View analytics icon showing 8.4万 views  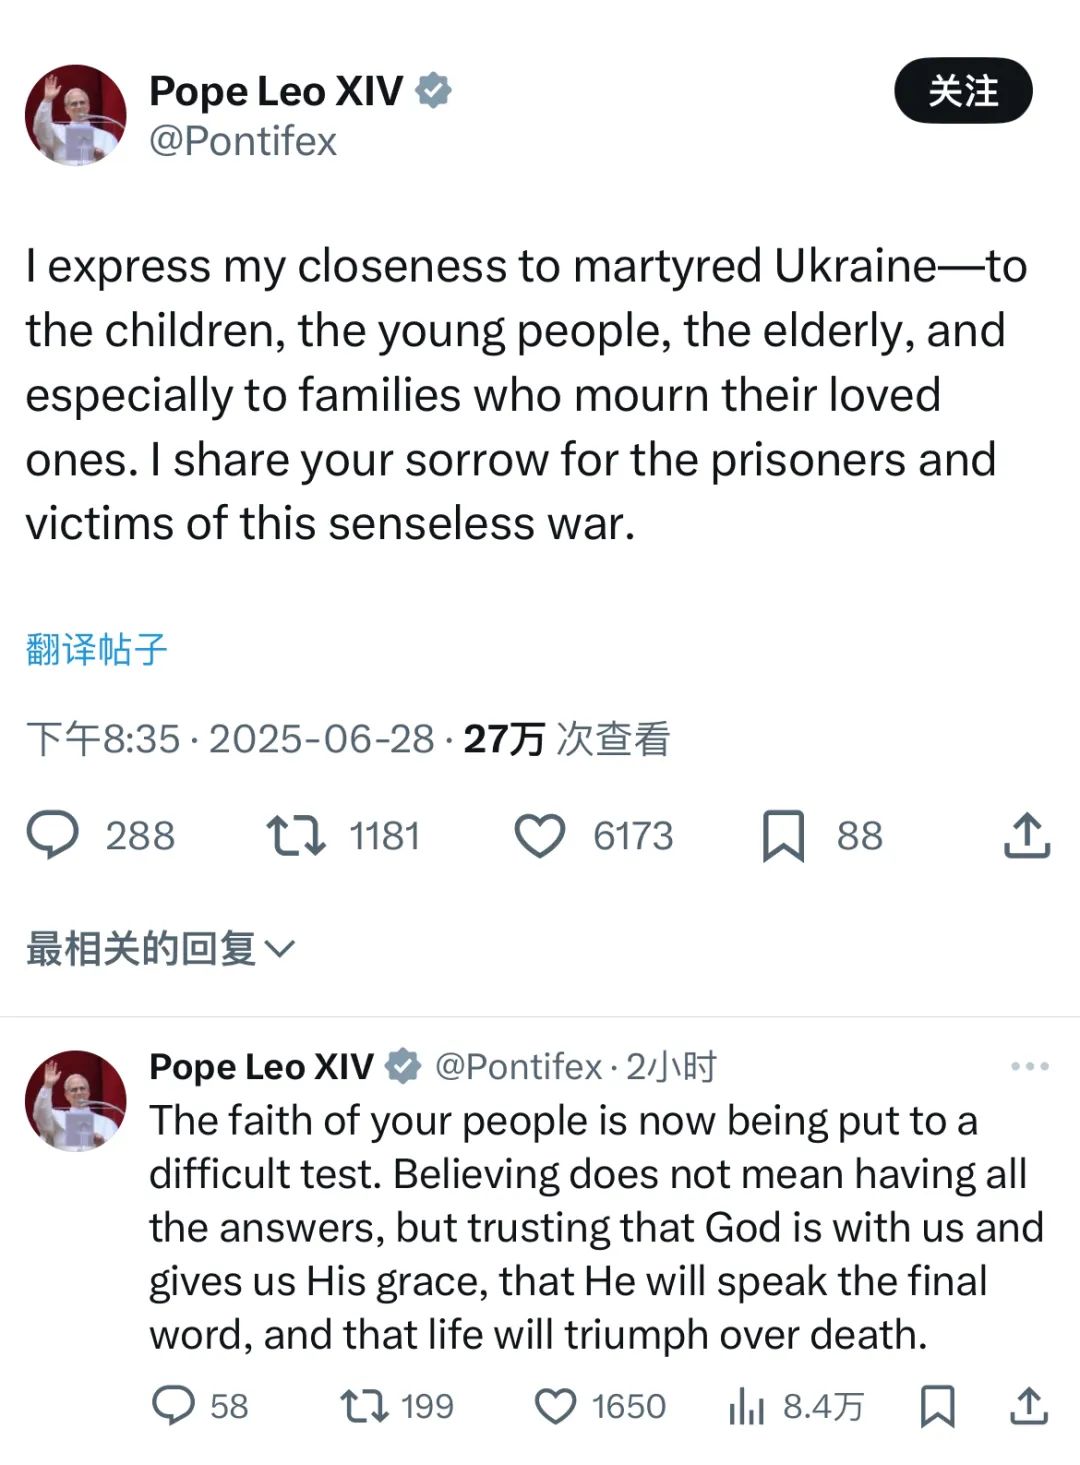746,1405
